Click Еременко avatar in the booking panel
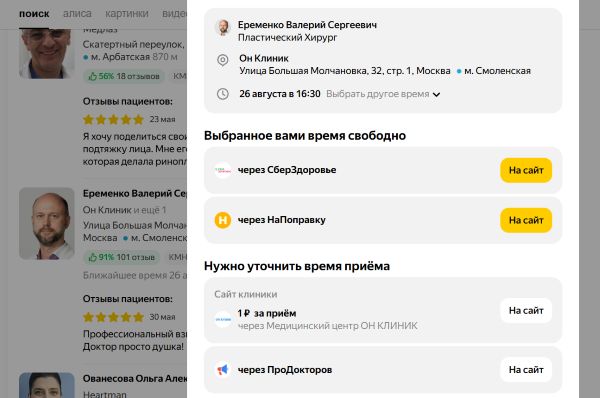 [x=223, y=28]
